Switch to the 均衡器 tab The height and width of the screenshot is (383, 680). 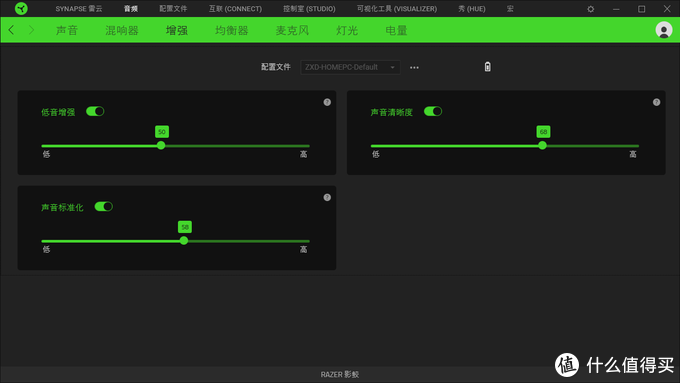232,30
